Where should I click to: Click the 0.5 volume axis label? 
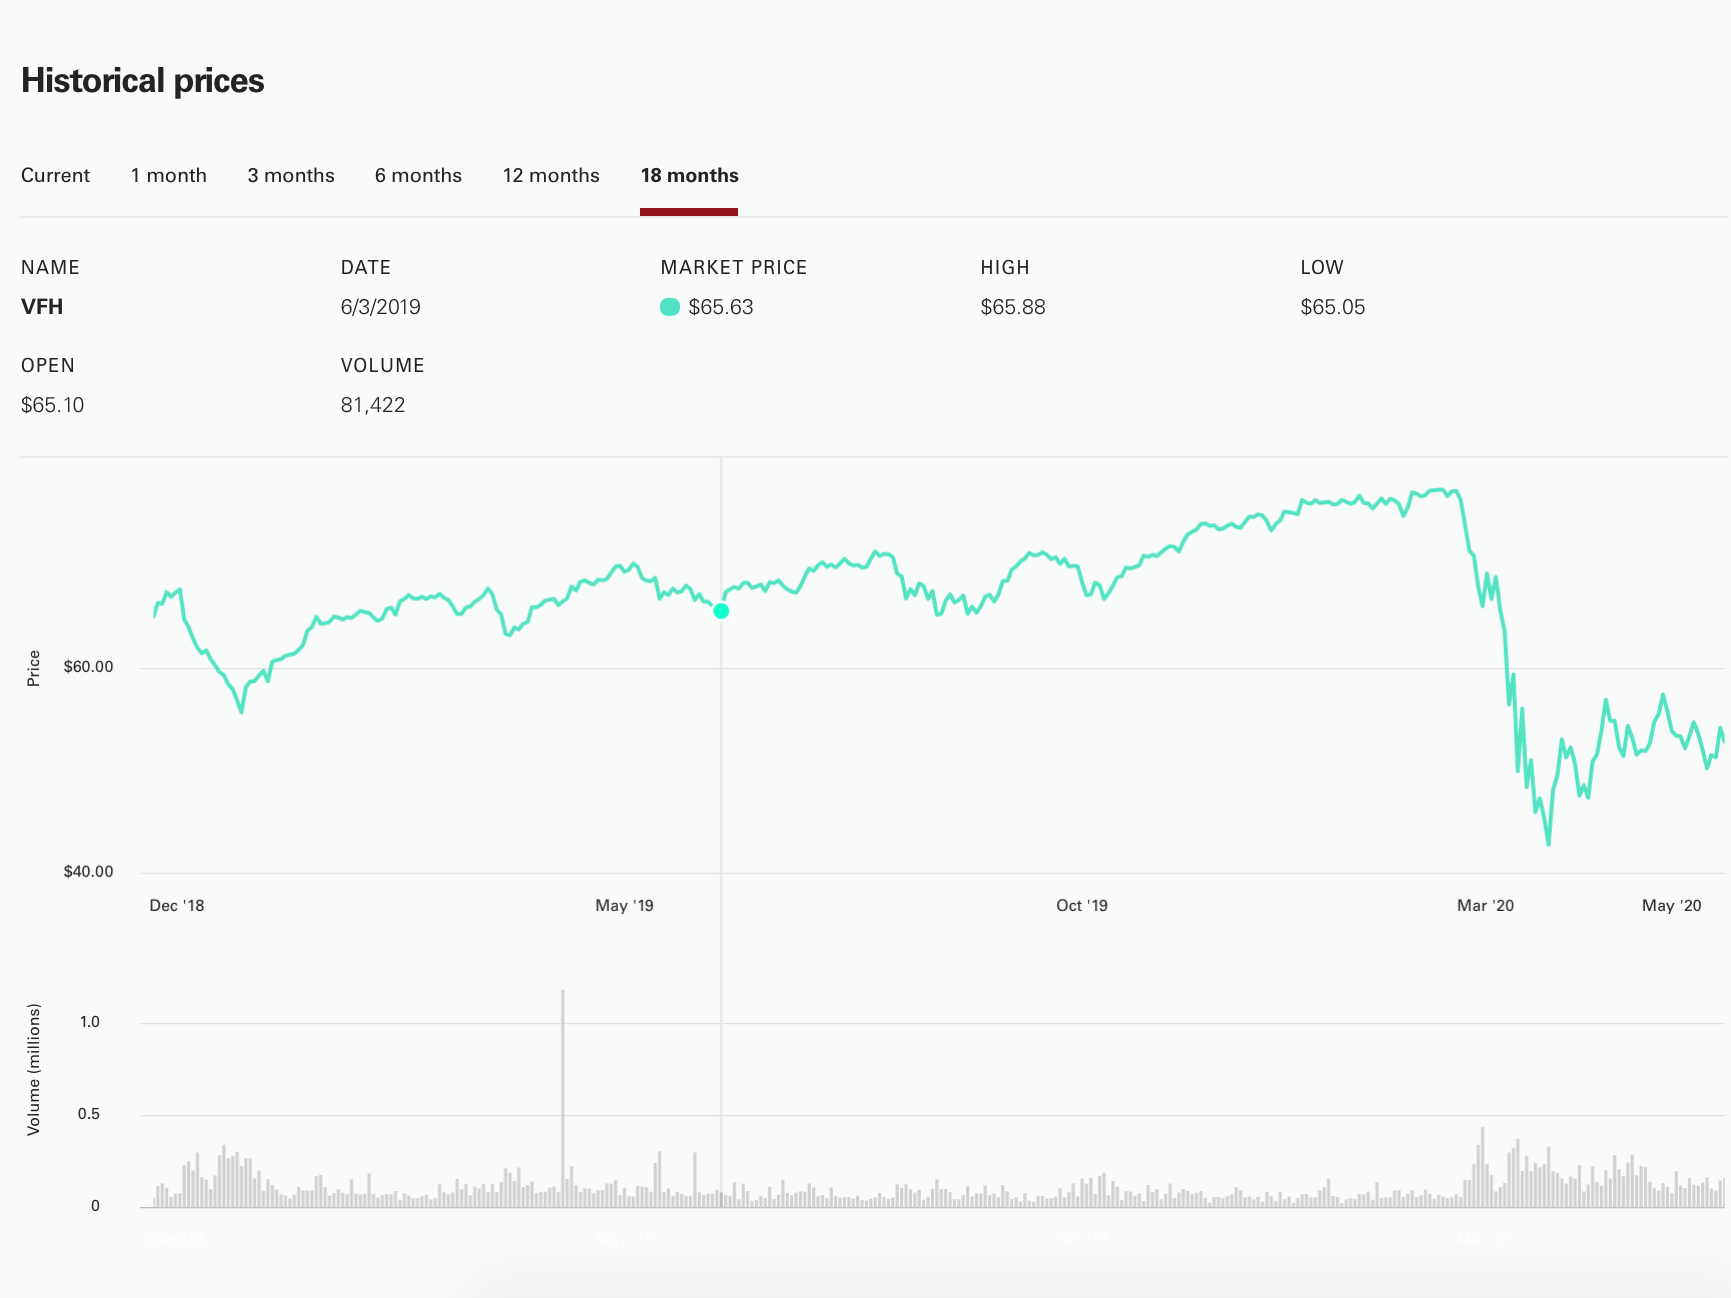click(x=89, y=1113)
